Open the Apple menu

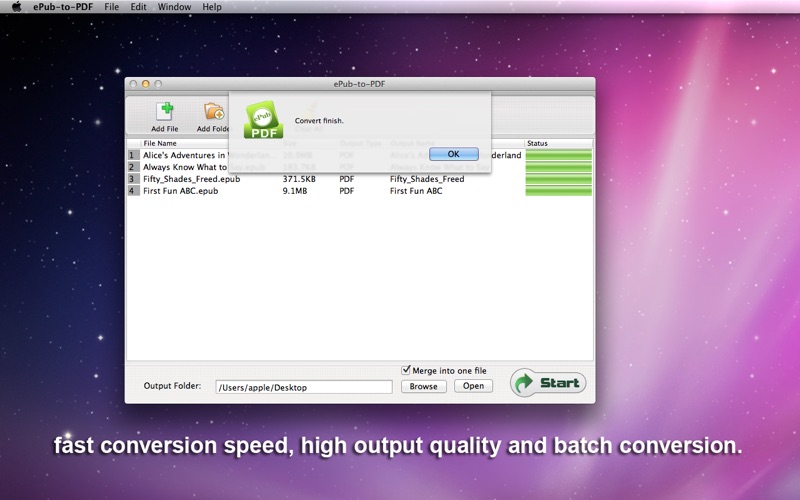tap(16, 7)
